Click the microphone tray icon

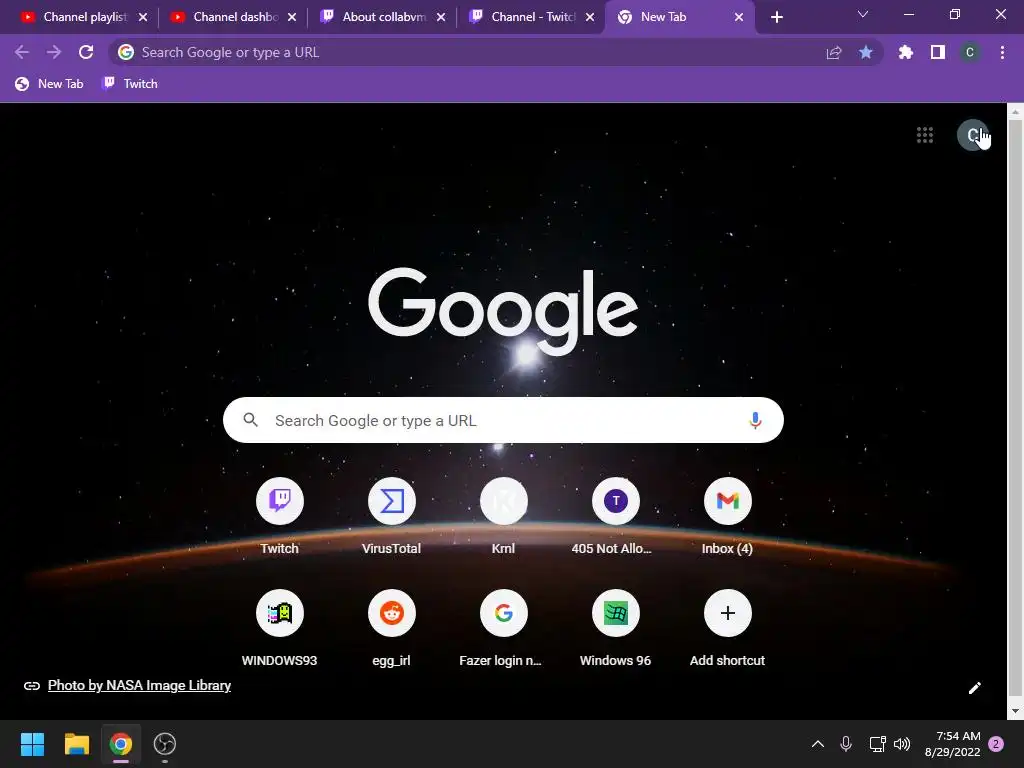pos(846,744)
